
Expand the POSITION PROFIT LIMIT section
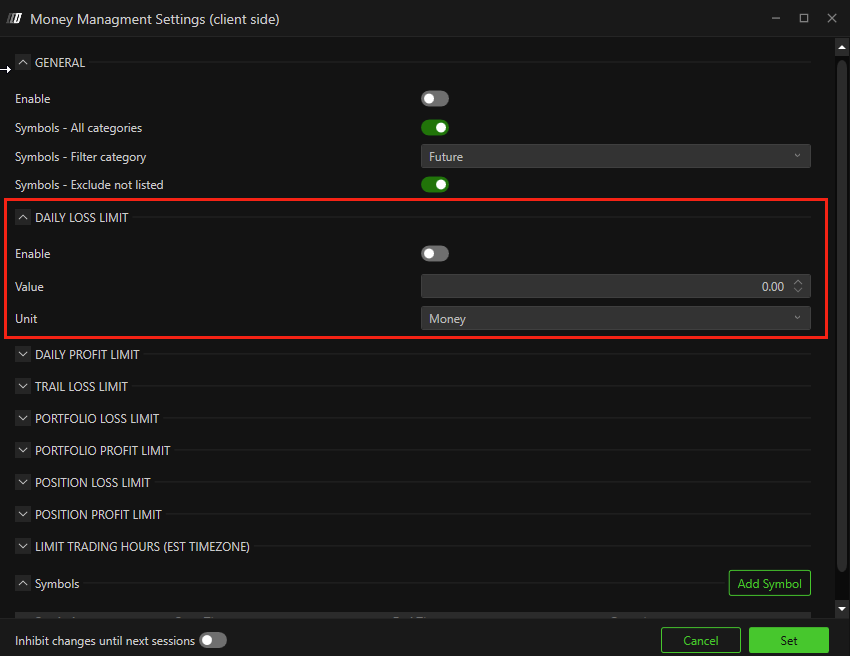point(24,515)
